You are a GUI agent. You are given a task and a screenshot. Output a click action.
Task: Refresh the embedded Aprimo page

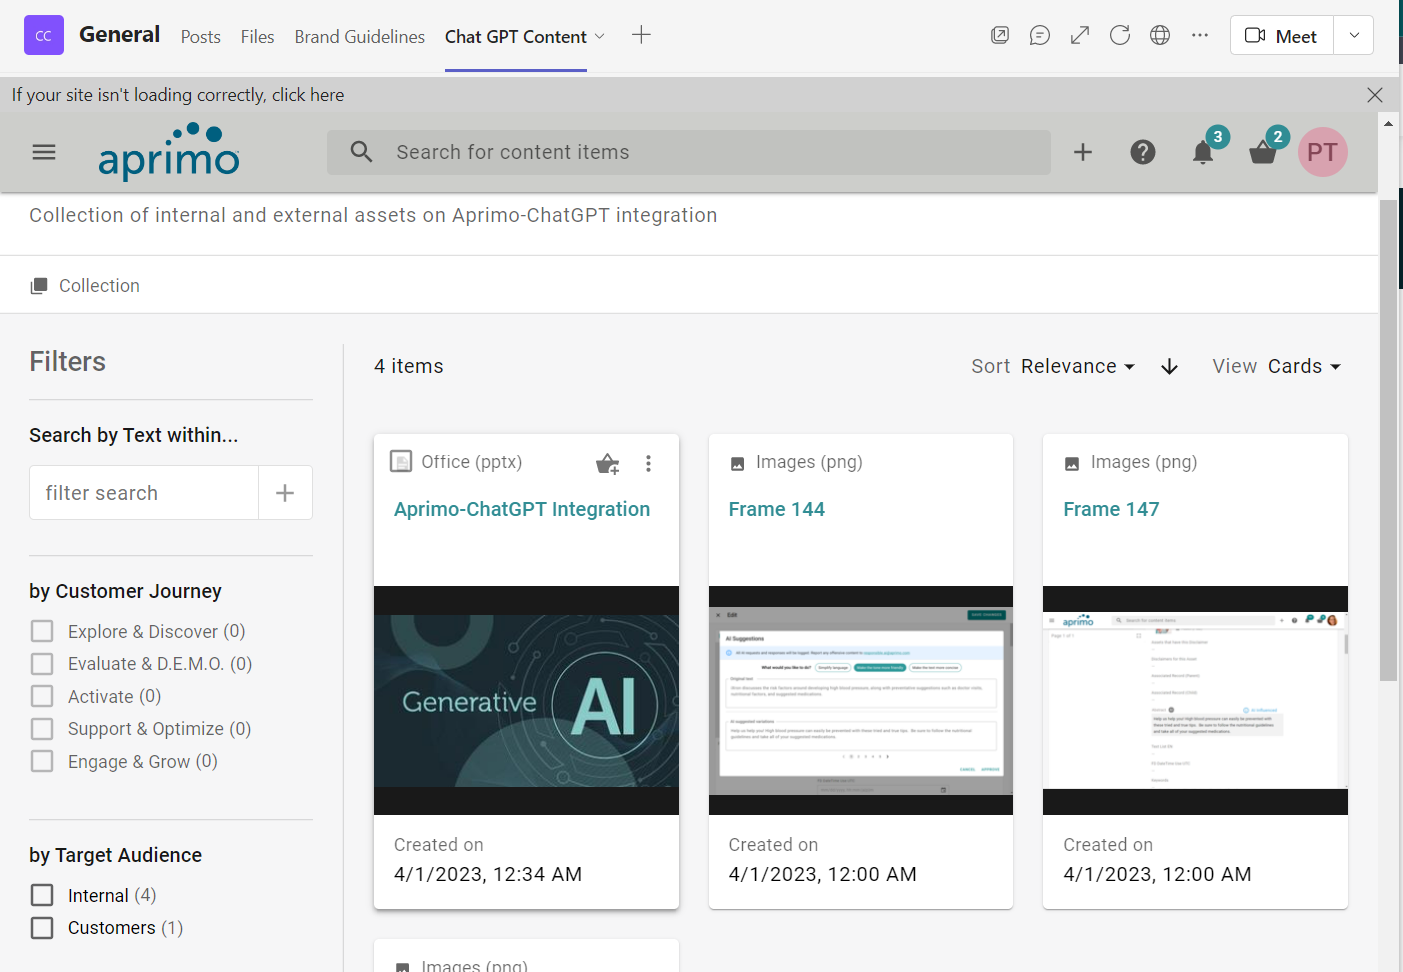click(x=1120, y=35)
